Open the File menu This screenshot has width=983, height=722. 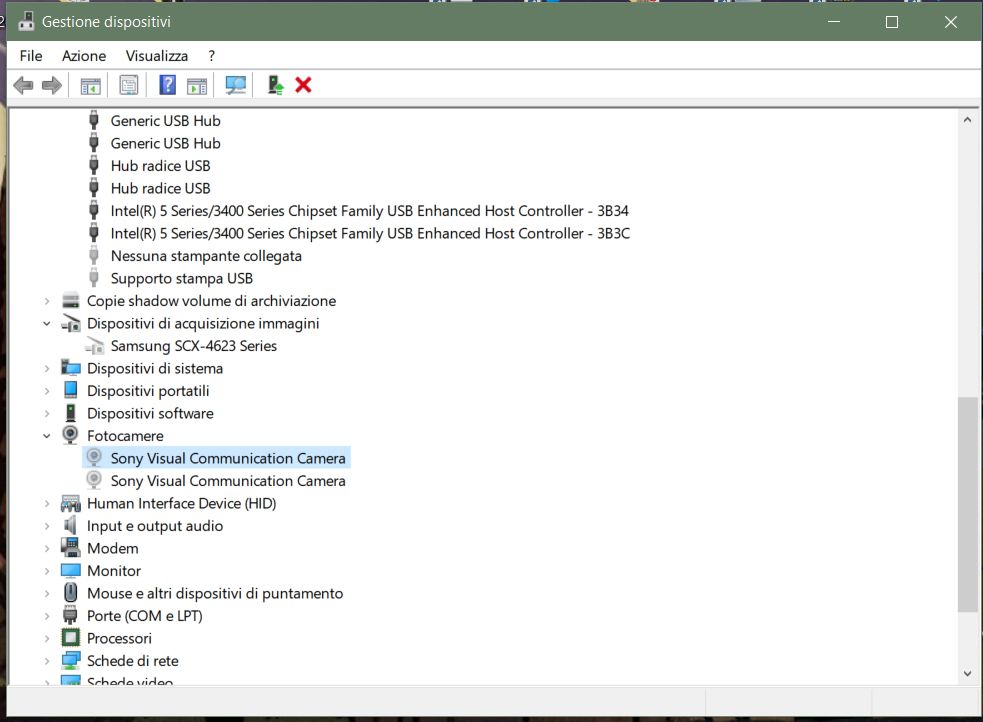(x=31, y=56)
